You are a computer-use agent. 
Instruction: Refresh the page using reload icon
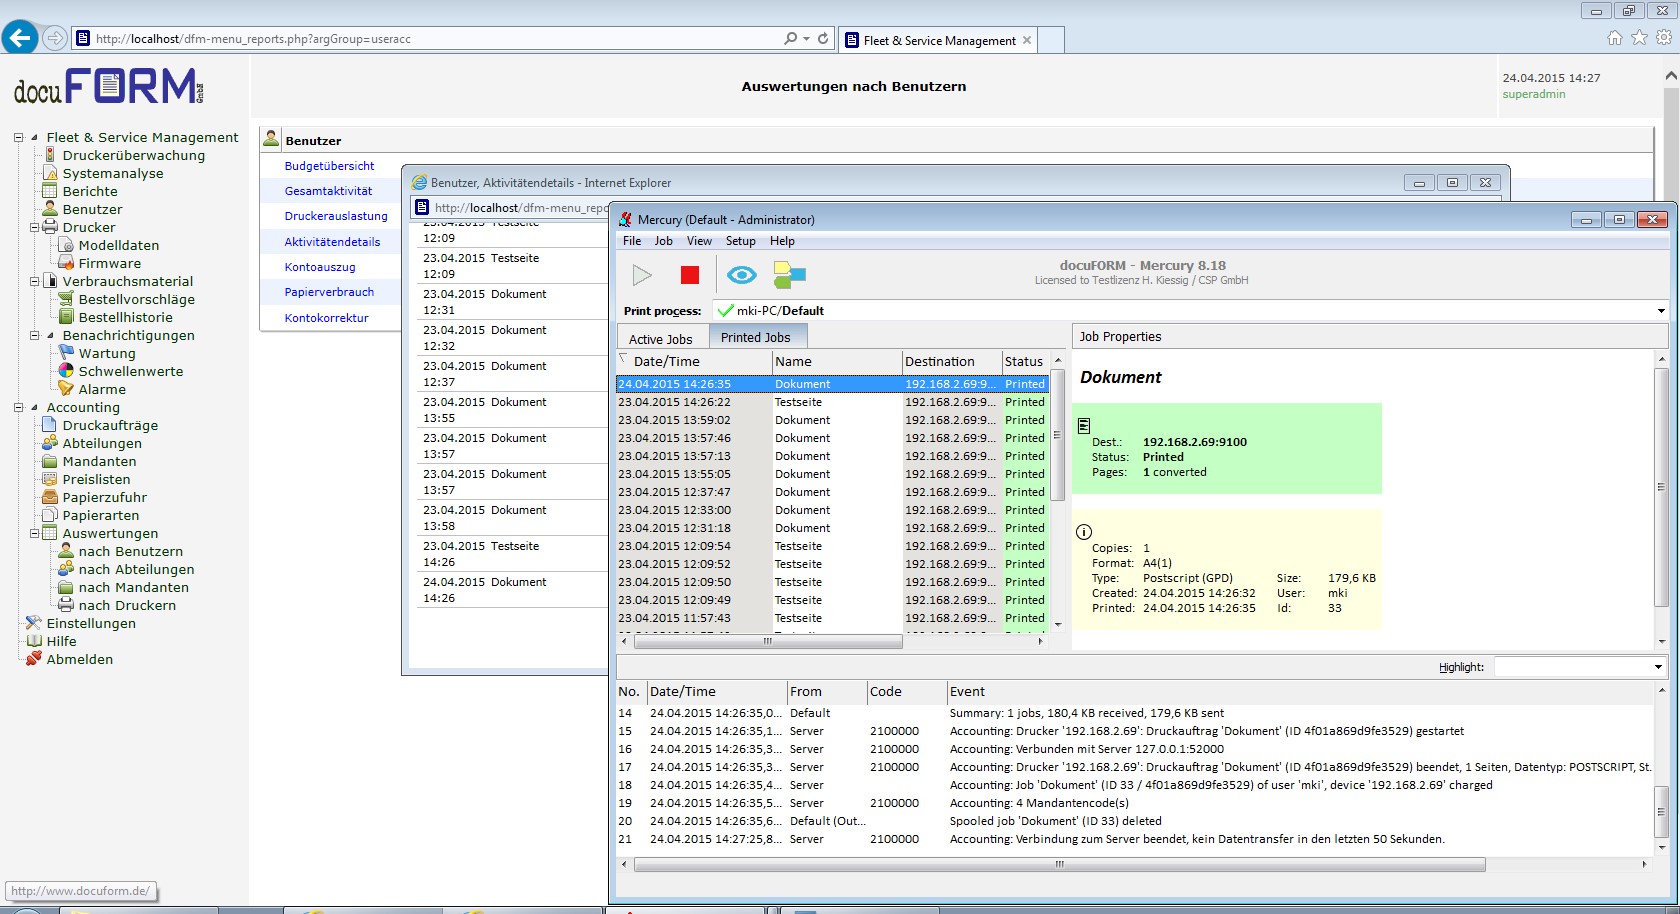point(823,39)
